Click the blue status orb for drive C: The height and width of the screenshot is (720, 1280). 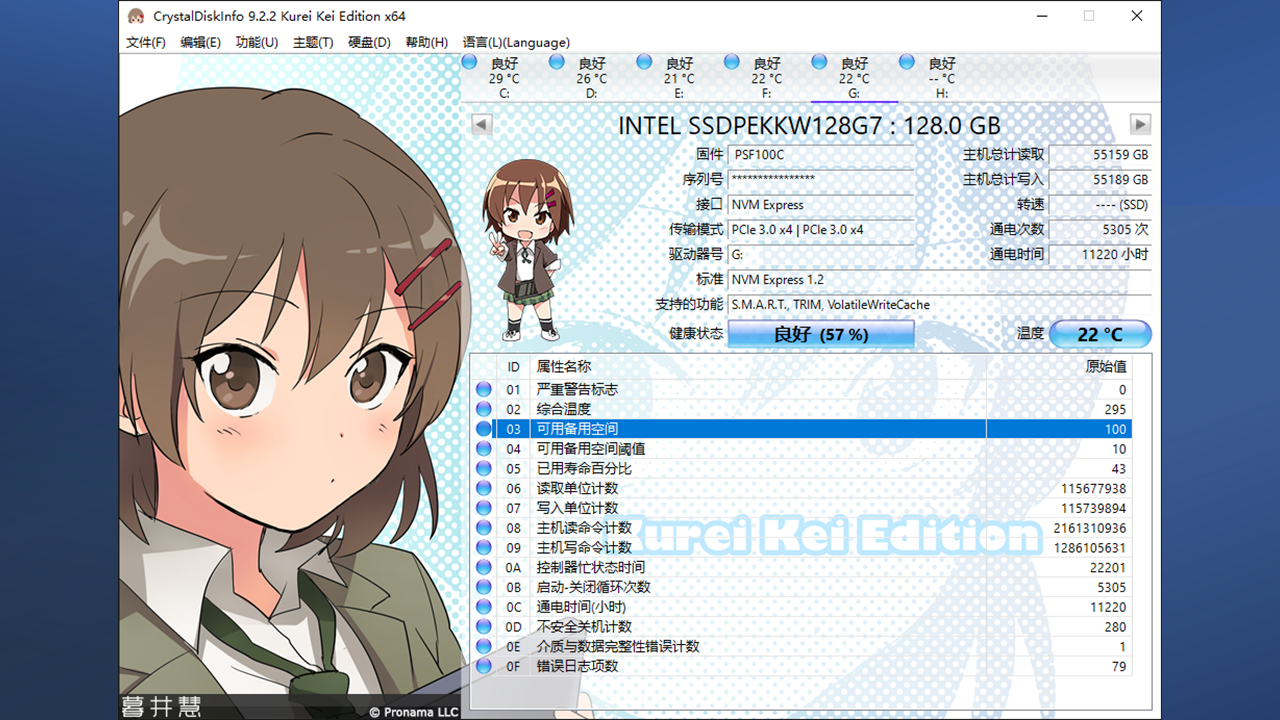[x=470, y=62]
